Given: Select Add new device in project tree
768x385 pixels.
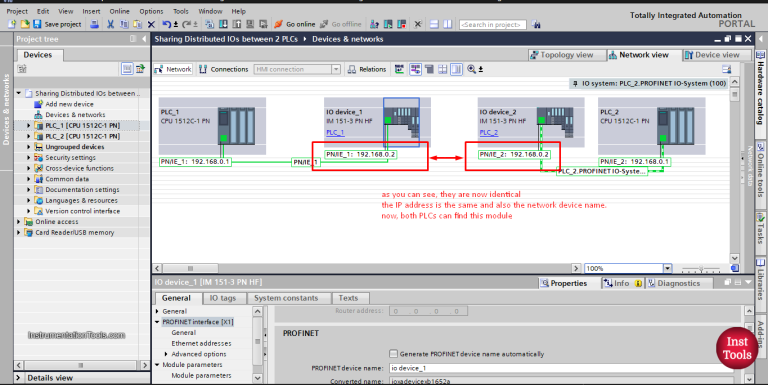Looking at the screenshot, I should 69,104.
